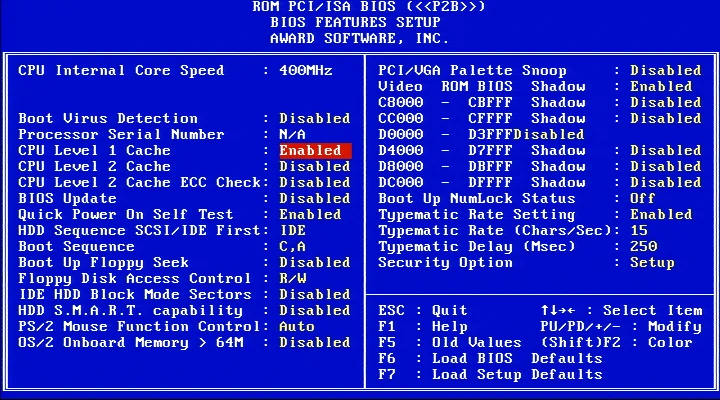
Task: Click the arrow keys Select Item hint
Action: pos(621,310)
